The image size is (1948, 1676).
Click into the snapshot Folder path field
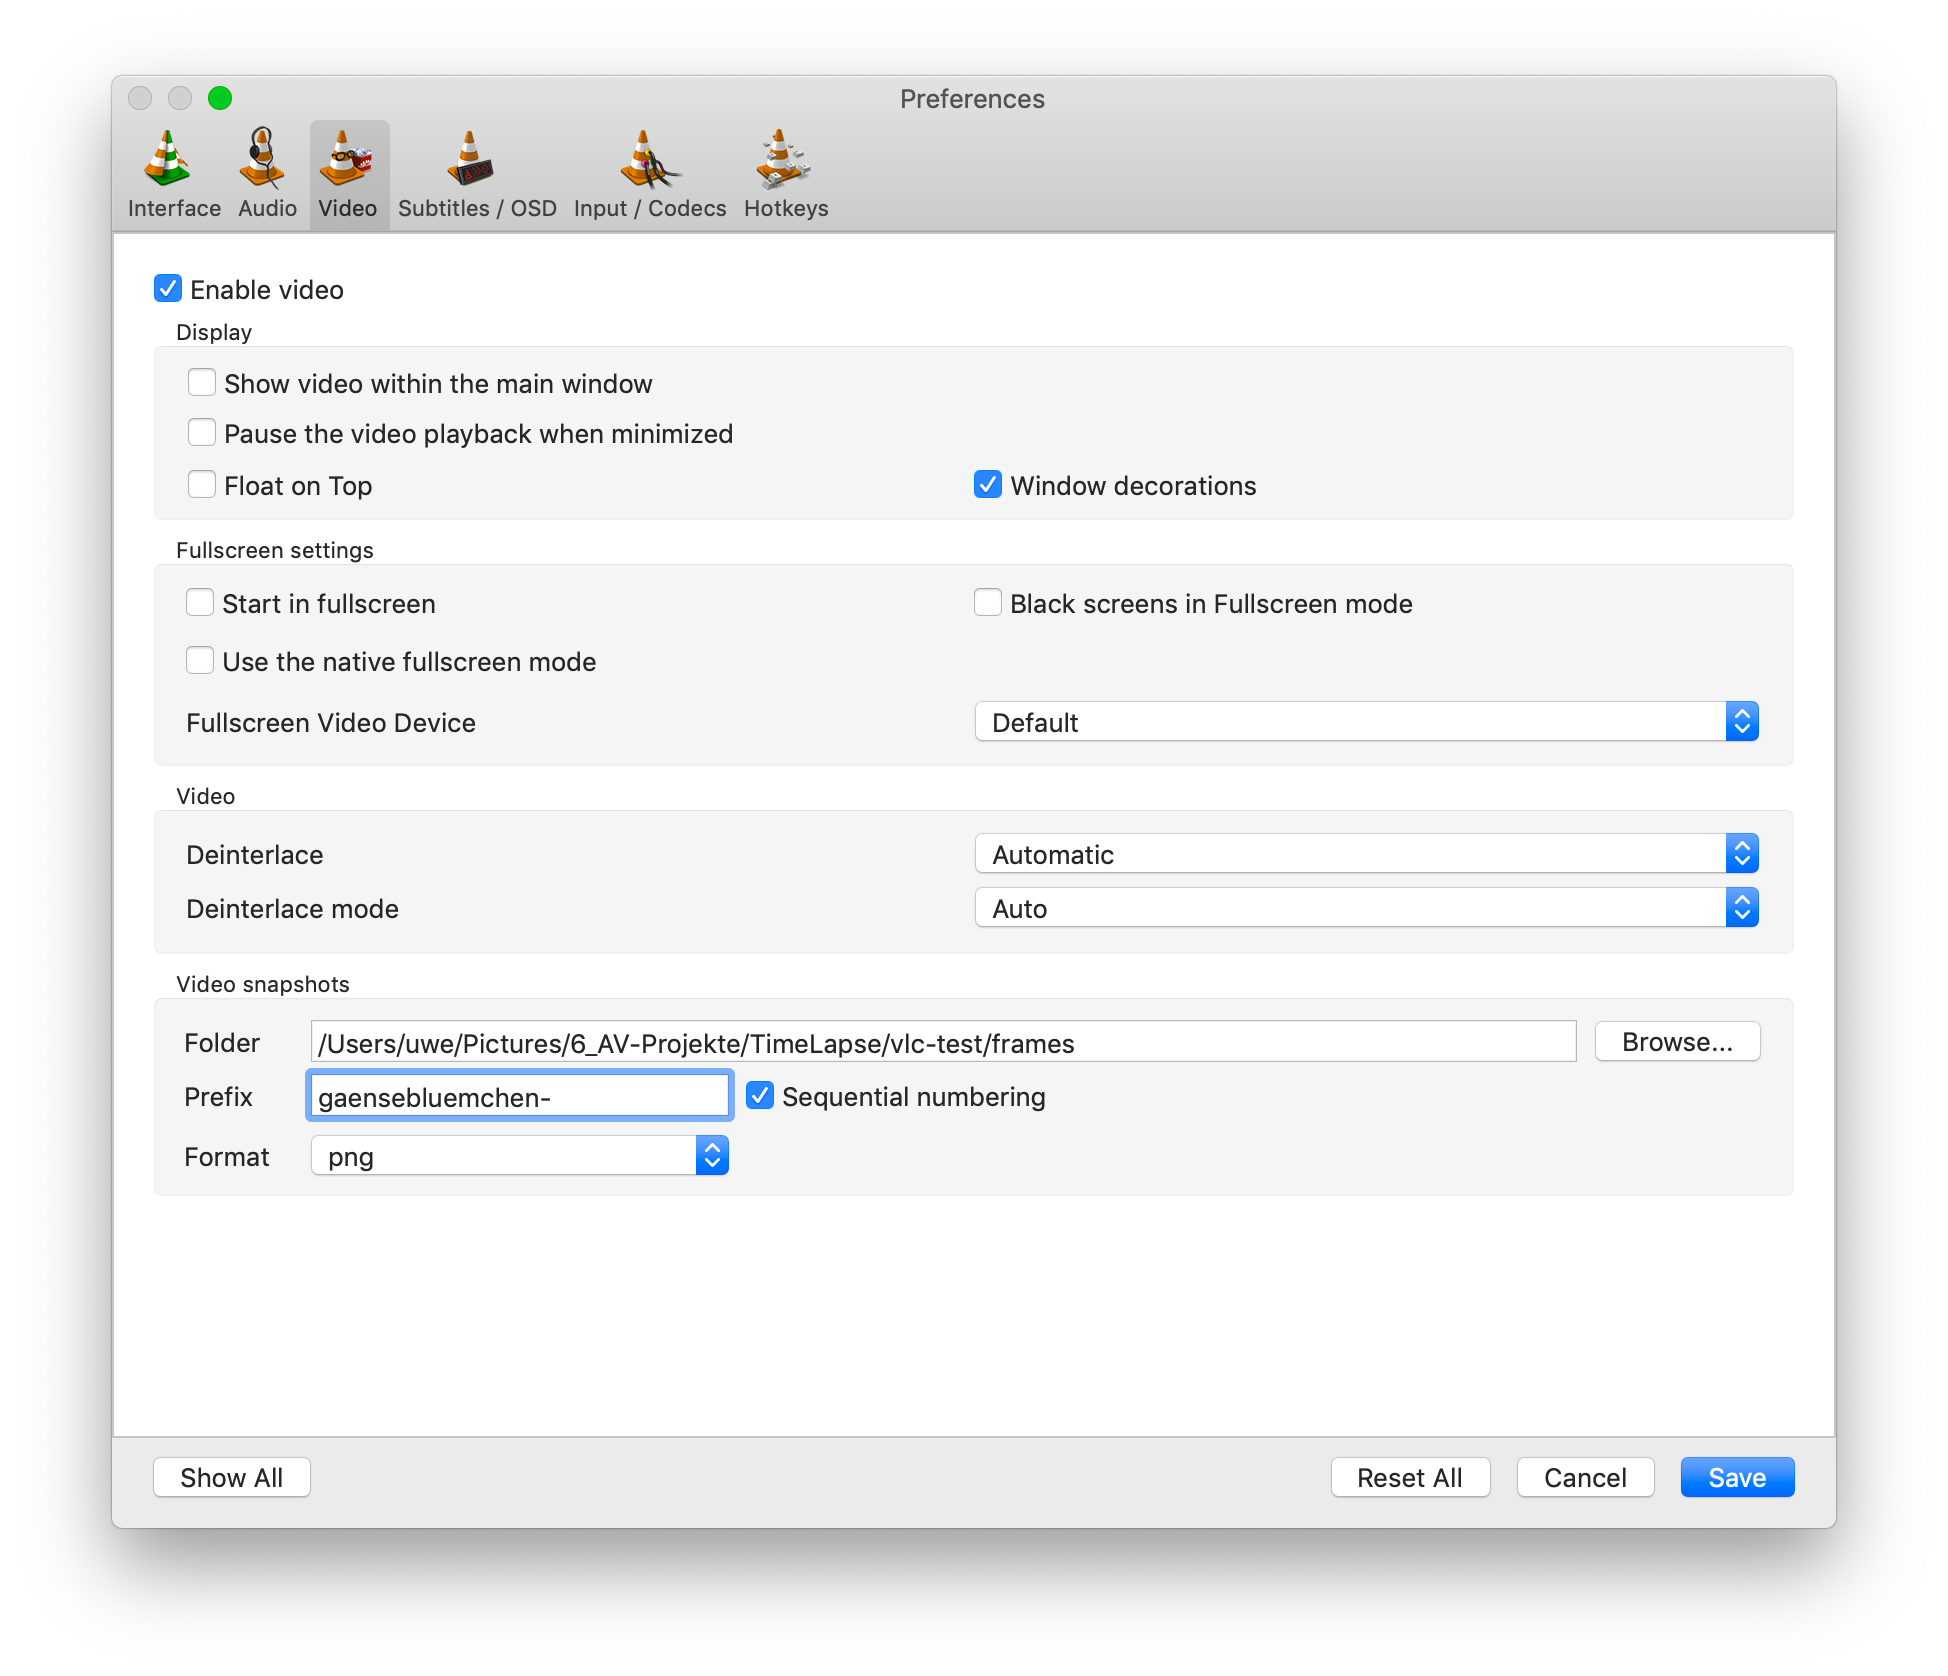[x=942, y=1042]
